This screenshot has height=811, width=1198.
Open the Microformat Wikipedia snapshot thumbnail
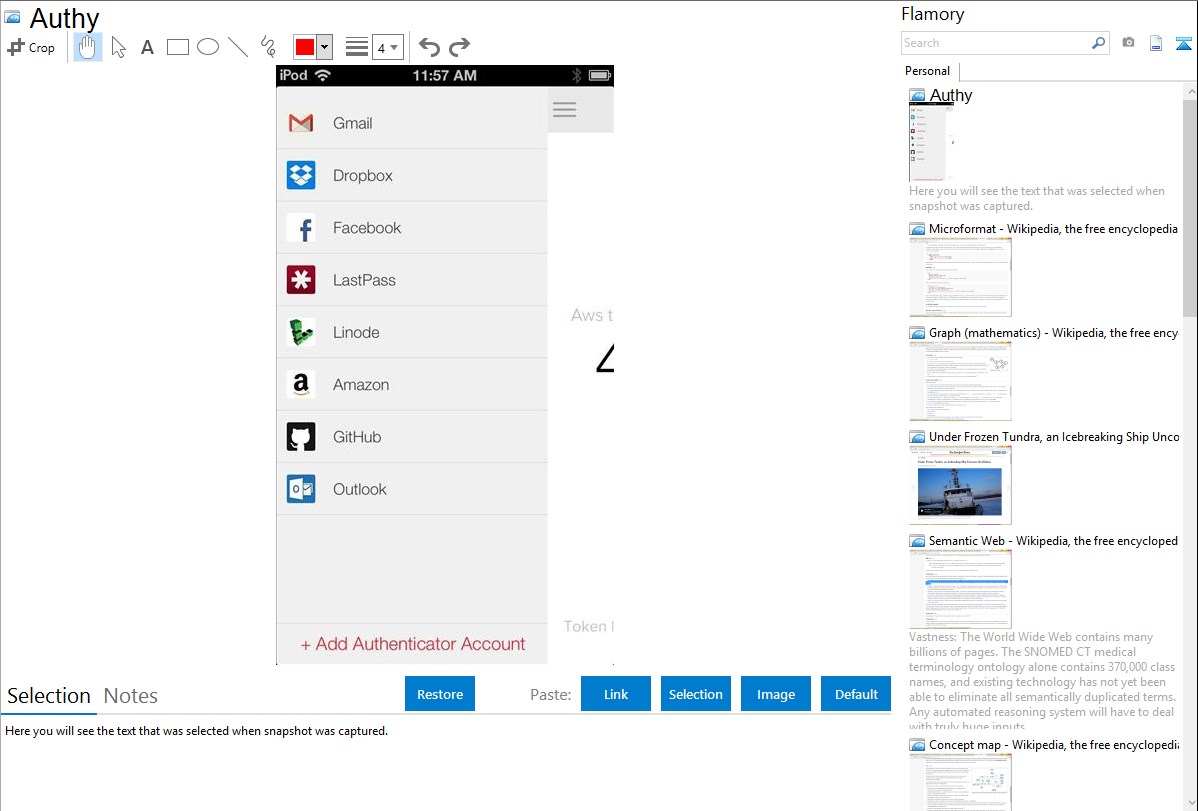point(960,277)
